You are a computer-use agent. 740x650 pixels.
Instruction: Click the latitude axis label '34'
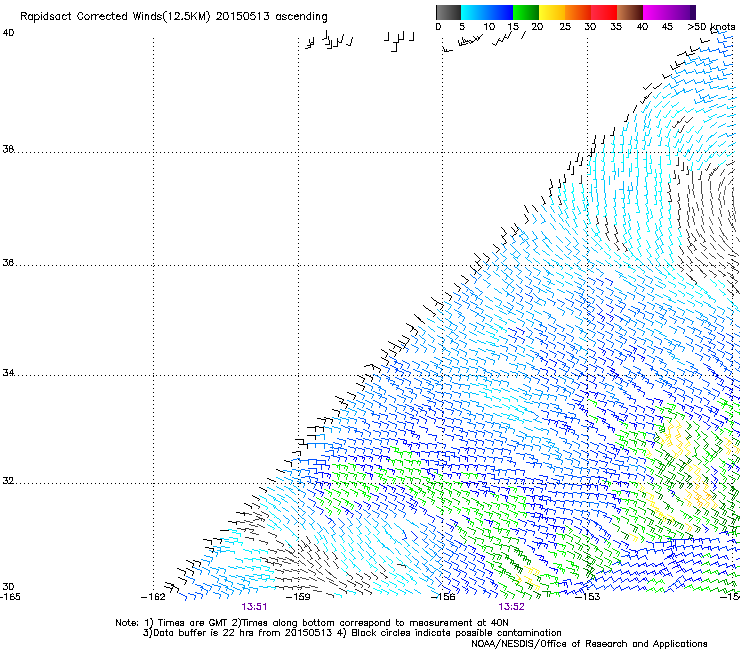(x=8, y=373)
